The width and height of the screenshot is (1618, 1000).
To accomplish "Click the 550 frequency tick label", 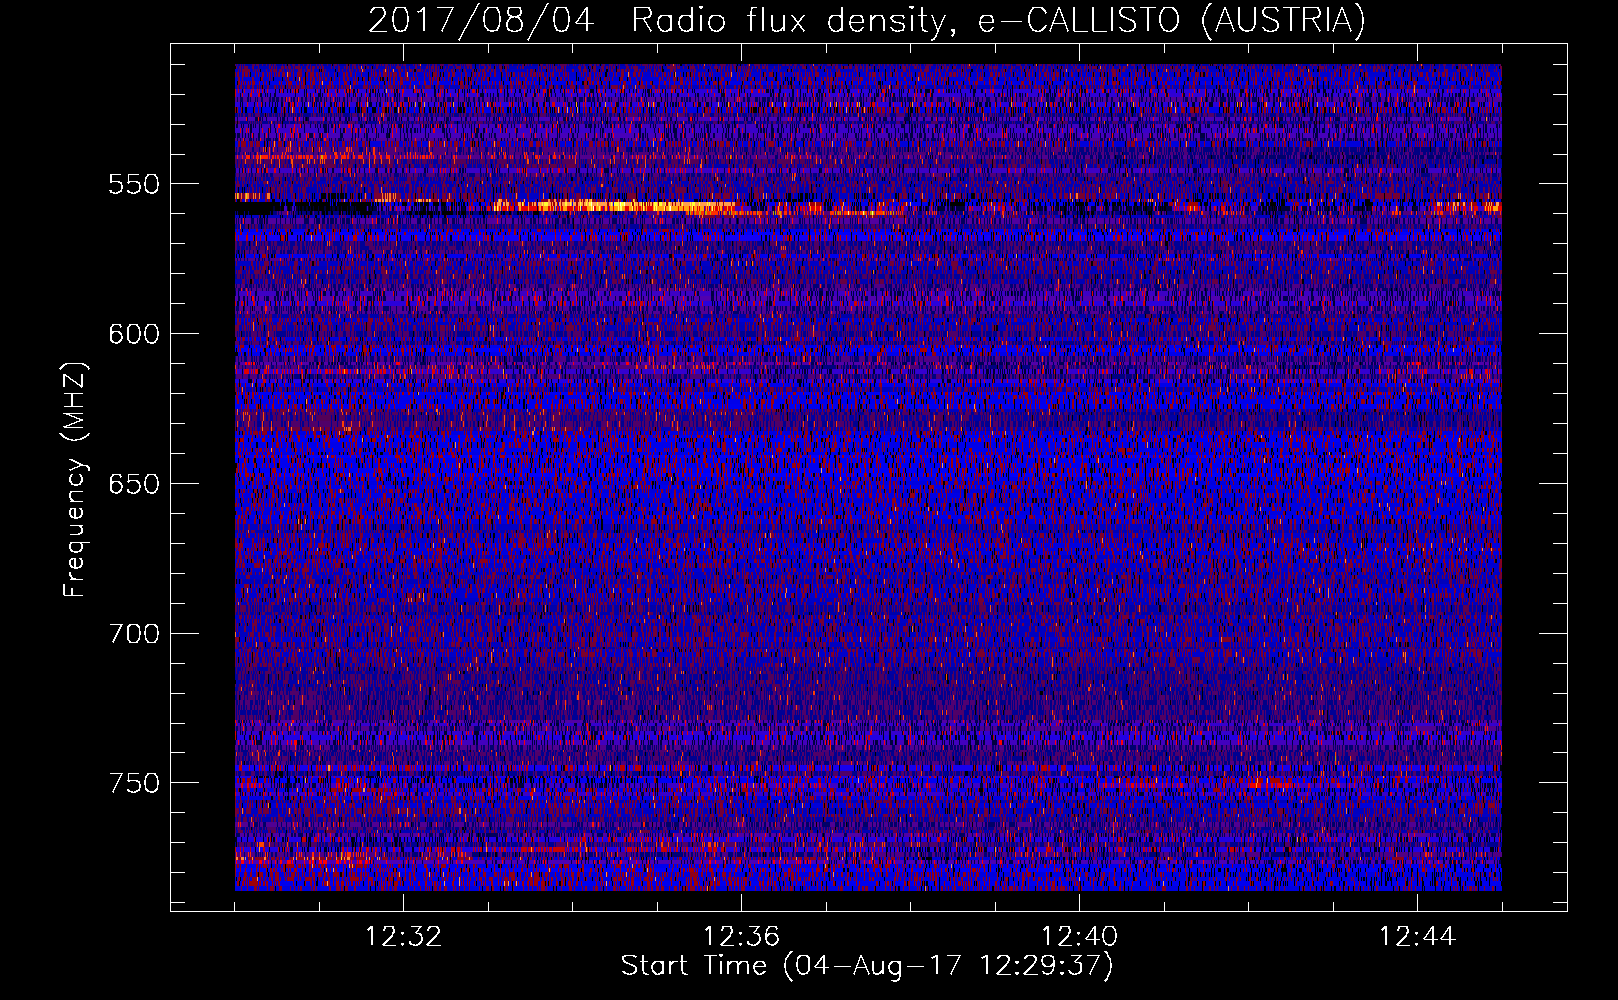I will coord(134,184).
